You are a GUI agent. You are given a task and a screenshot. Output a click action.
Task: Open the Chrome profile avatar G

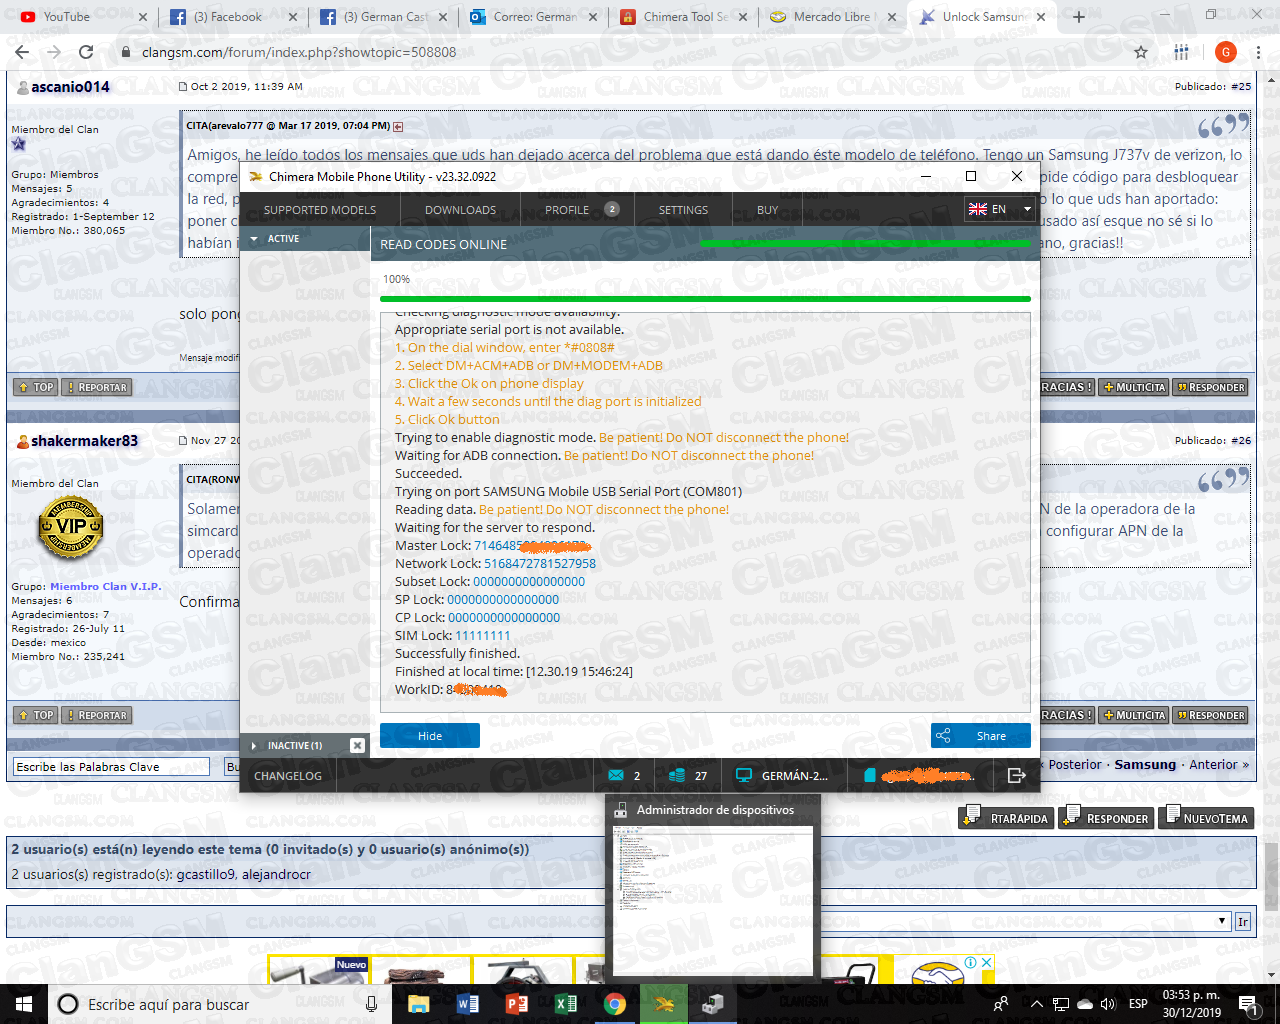click(x=1226, y=52)
